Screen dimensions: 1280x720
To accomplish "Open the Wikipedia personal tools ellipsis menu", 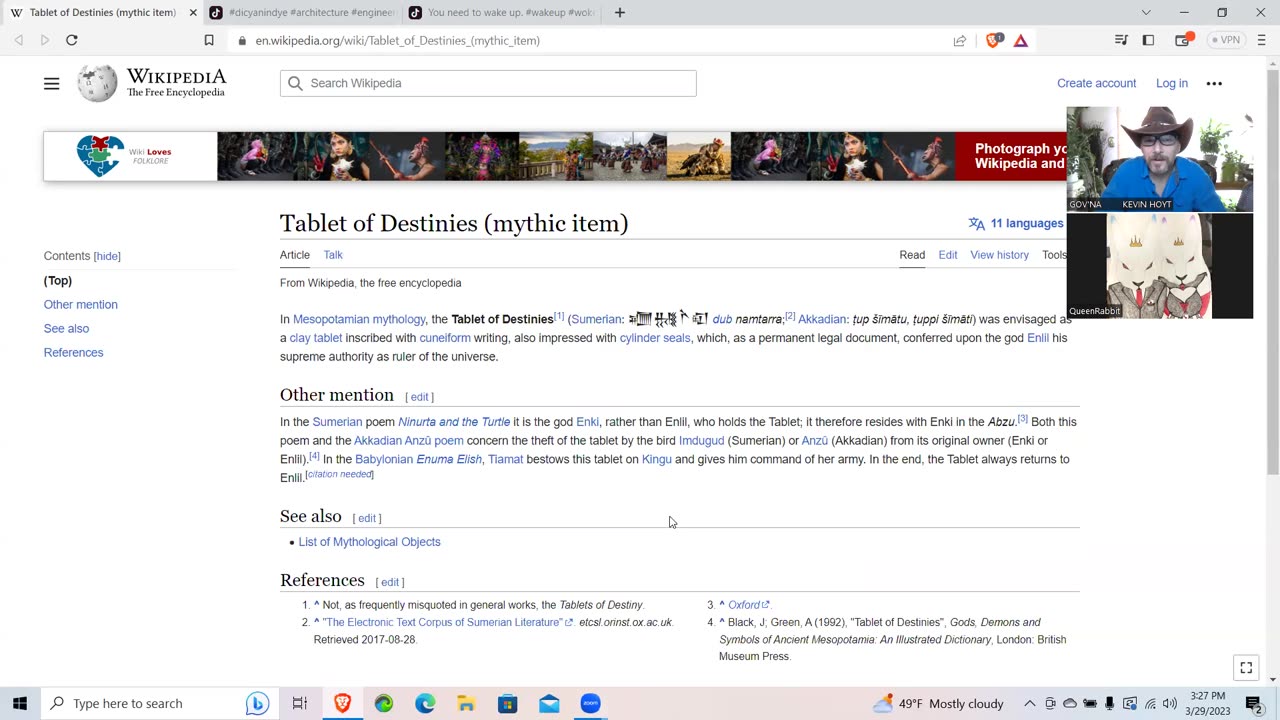I will tap(1214, 84).
